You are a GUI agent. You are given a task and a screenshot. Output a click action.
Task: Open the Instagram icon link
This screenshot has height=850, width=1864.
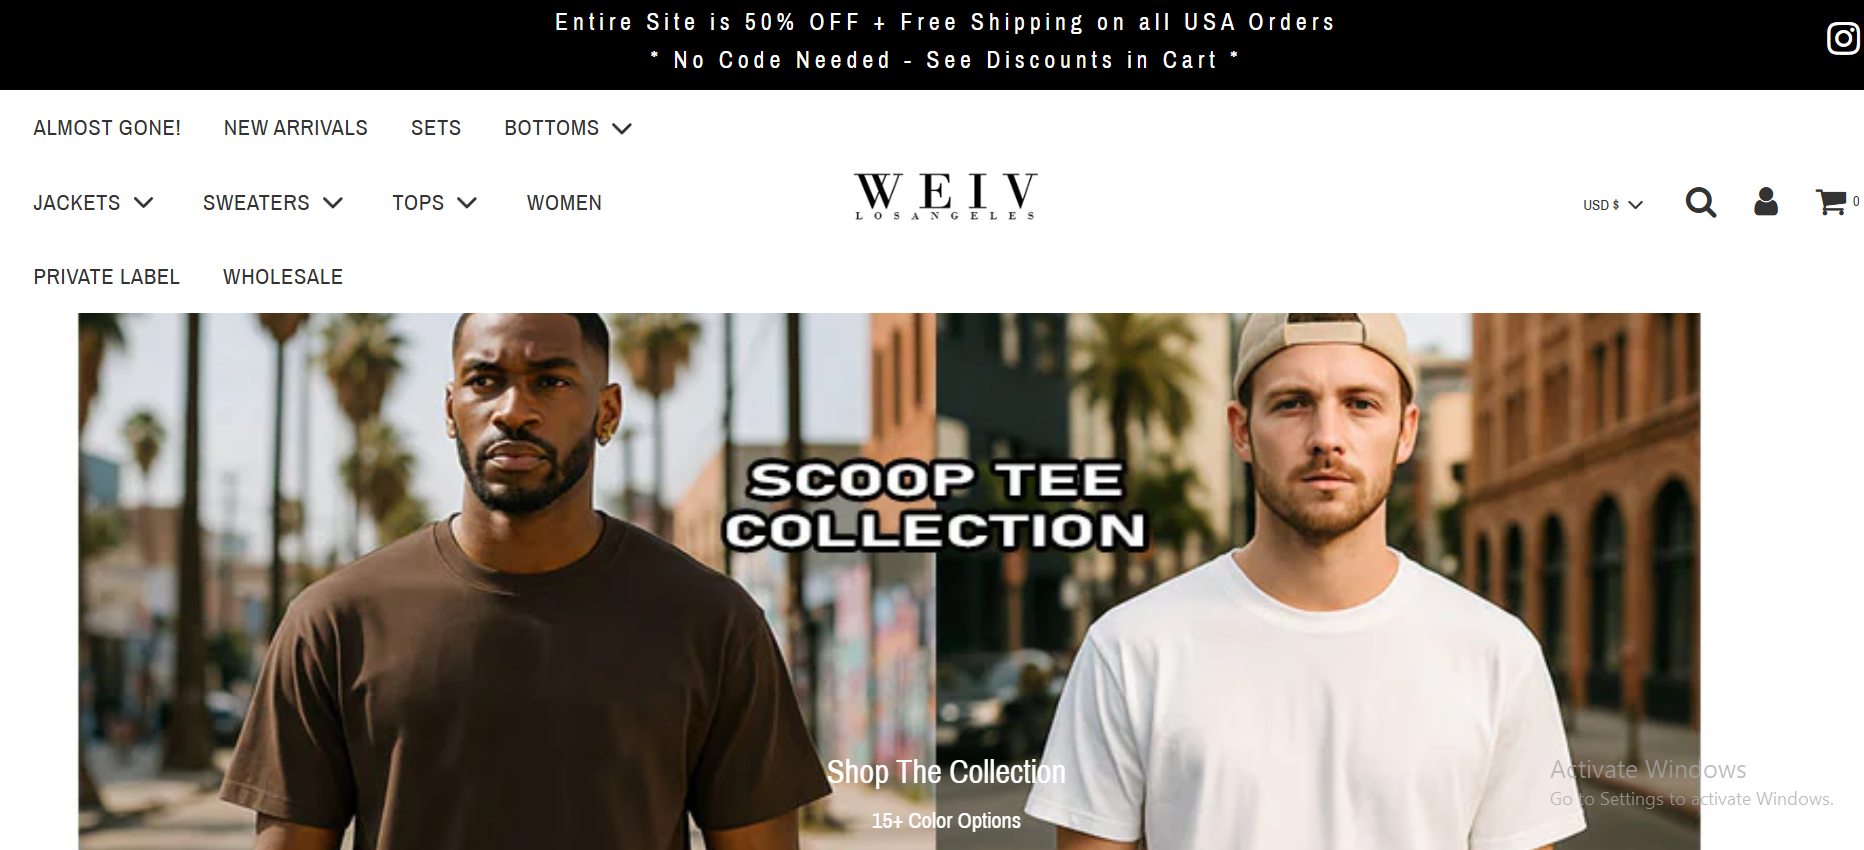coord(1843,39)
